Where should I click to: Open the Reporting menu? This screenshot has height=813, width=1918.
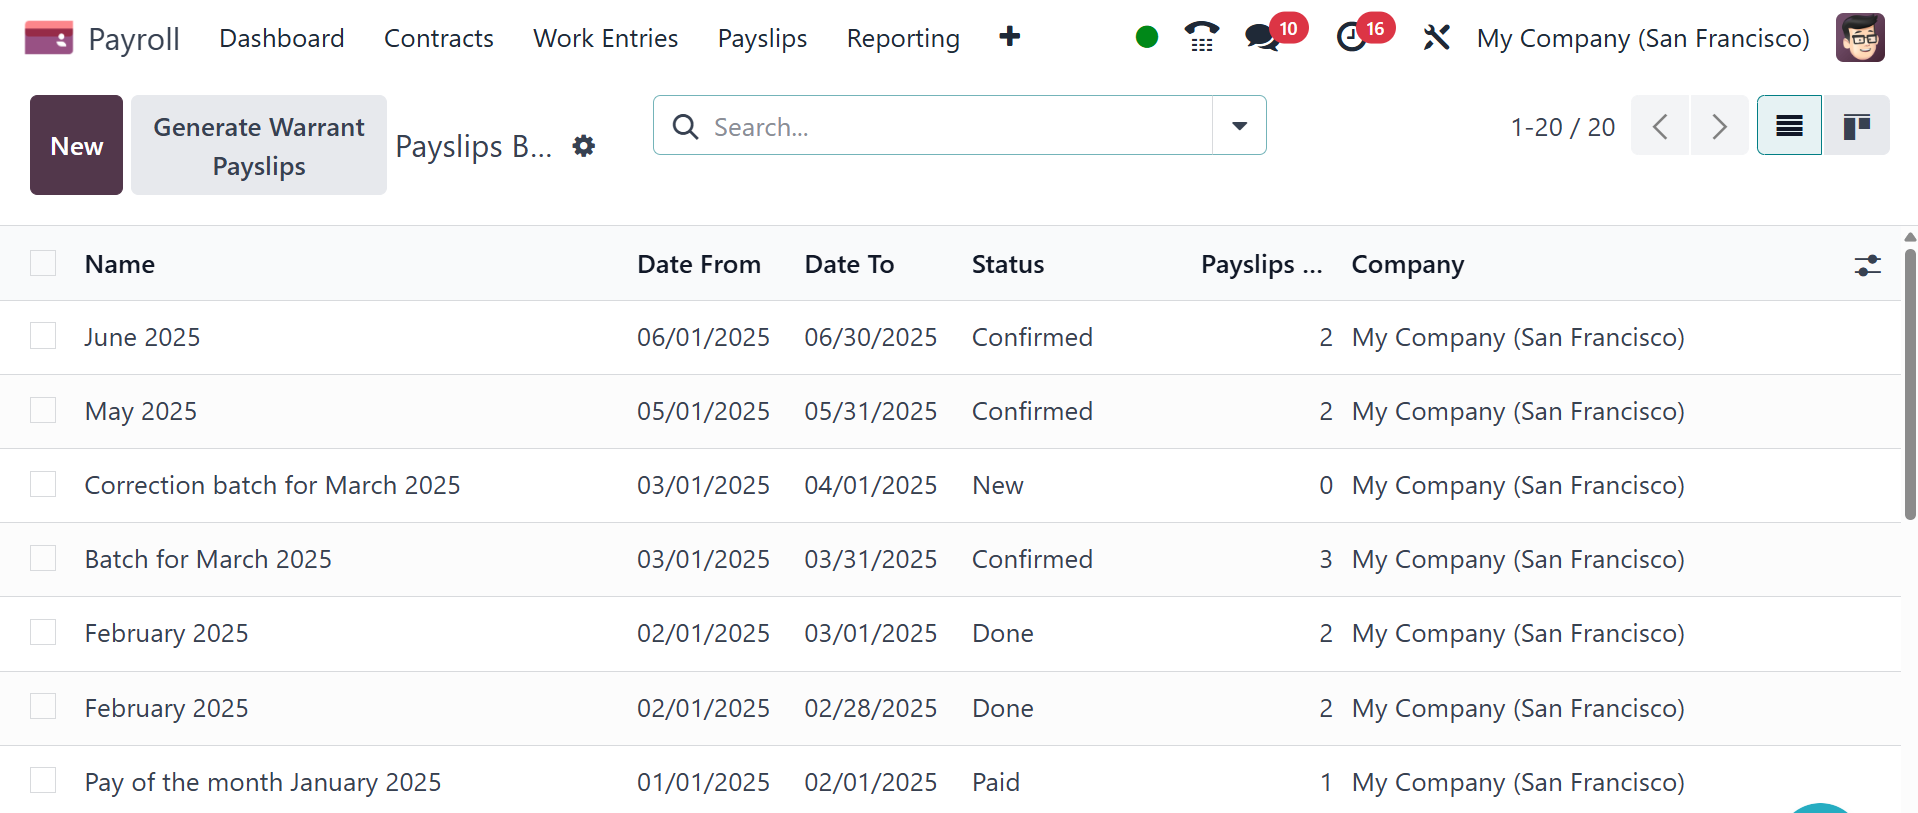(x=902, y=38)
